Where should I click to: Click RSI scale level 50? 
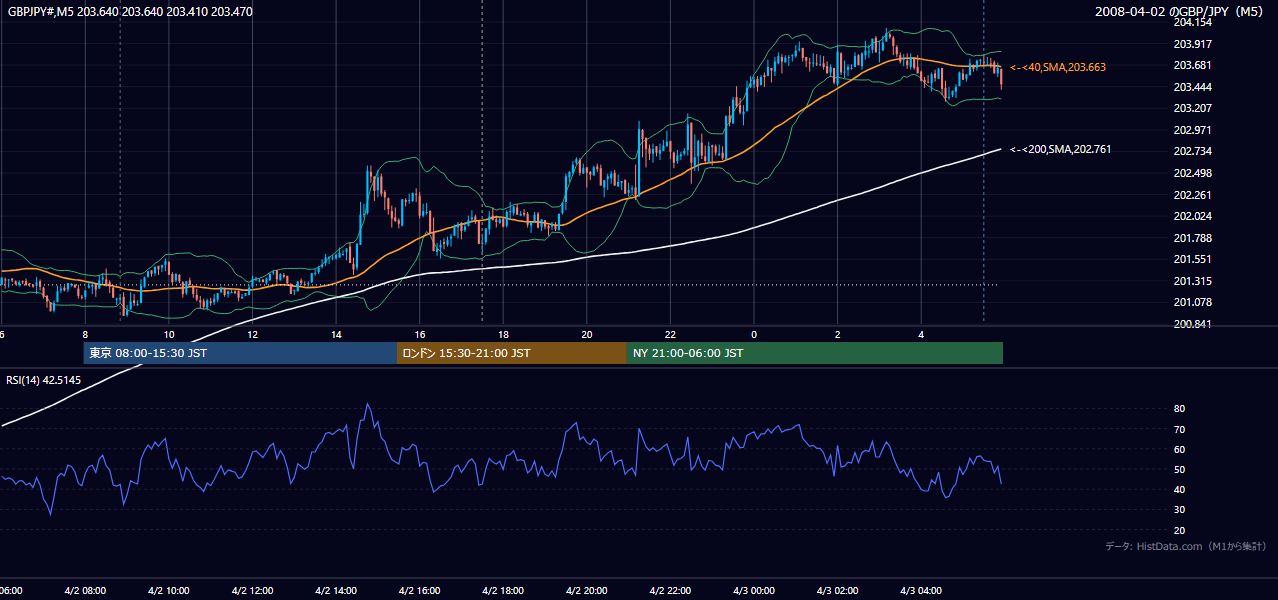tap(1179, 470)
